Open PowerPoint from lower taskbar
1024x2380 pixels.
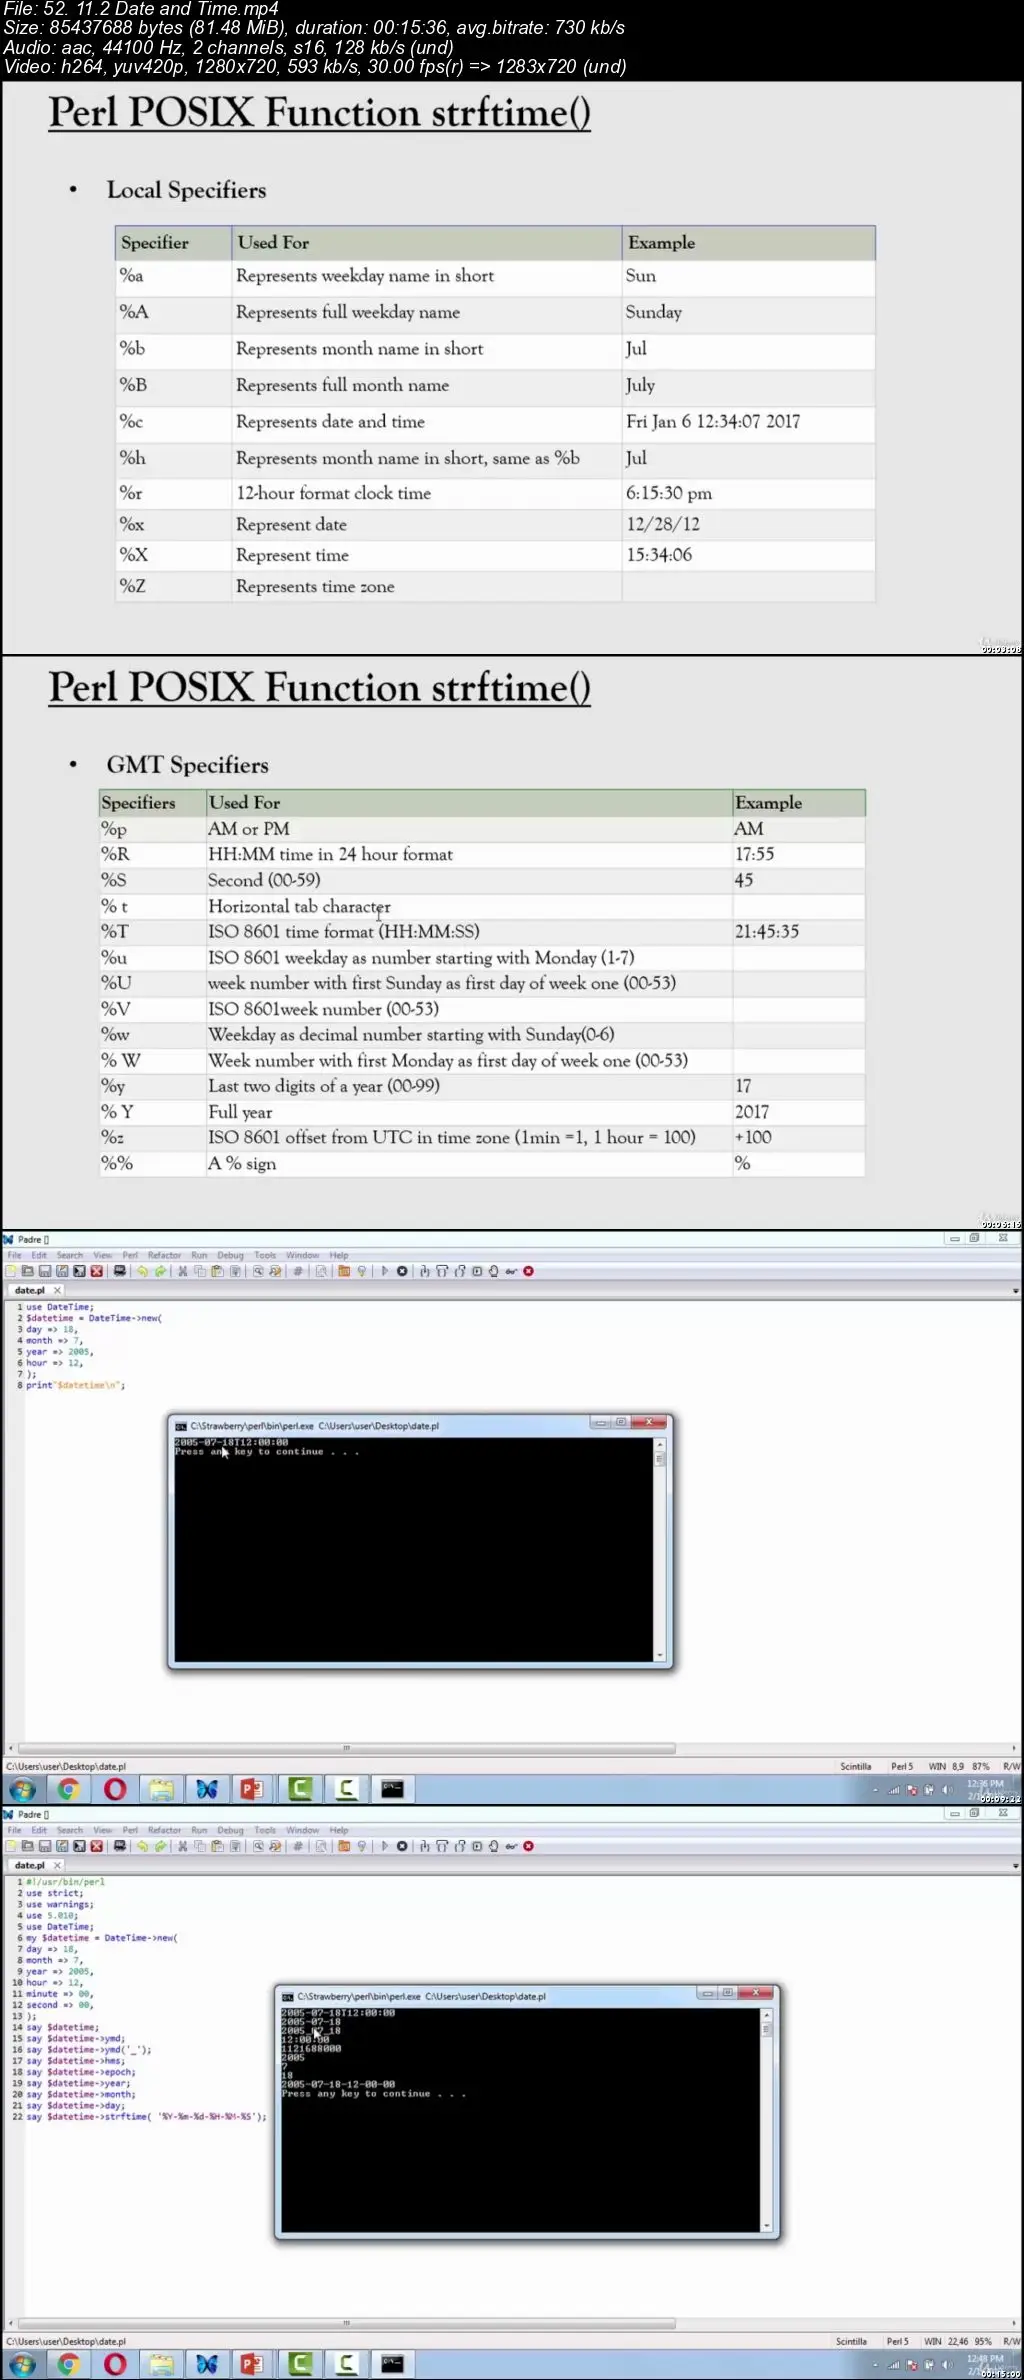(x=252, y=2364)
